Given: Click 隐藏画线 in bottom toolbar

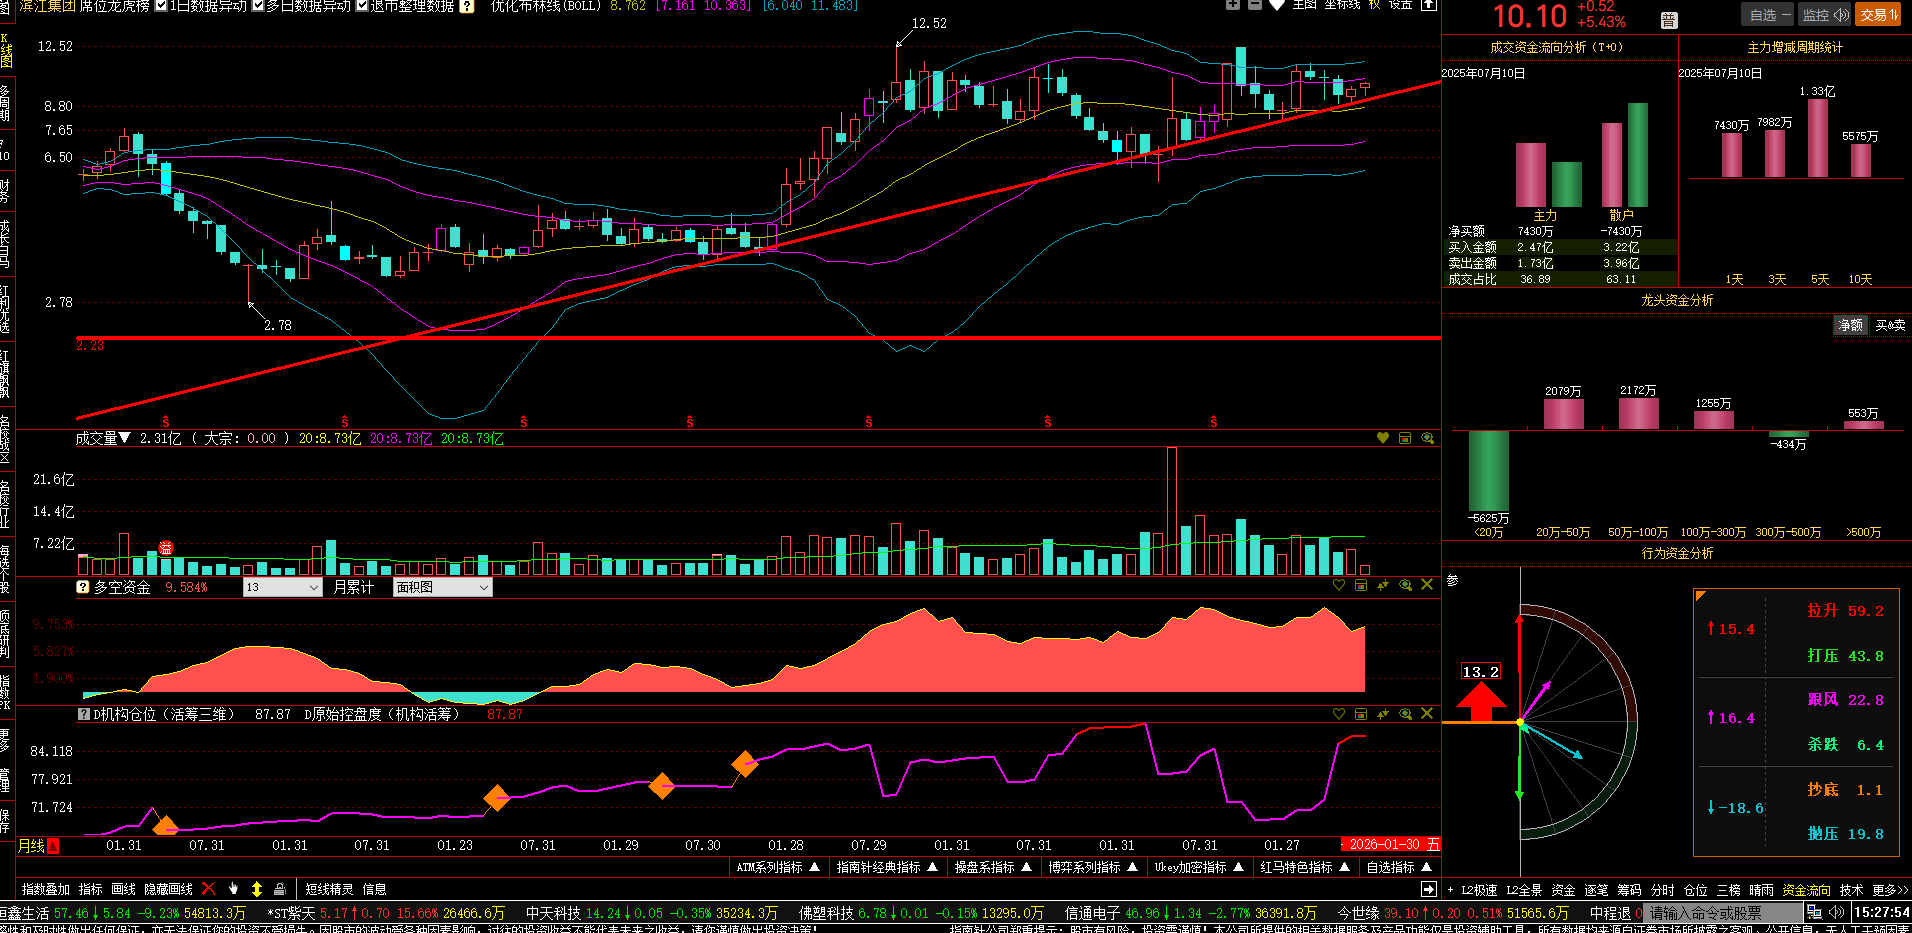Looking at the screenshot, I should click(x=168, y=889).
